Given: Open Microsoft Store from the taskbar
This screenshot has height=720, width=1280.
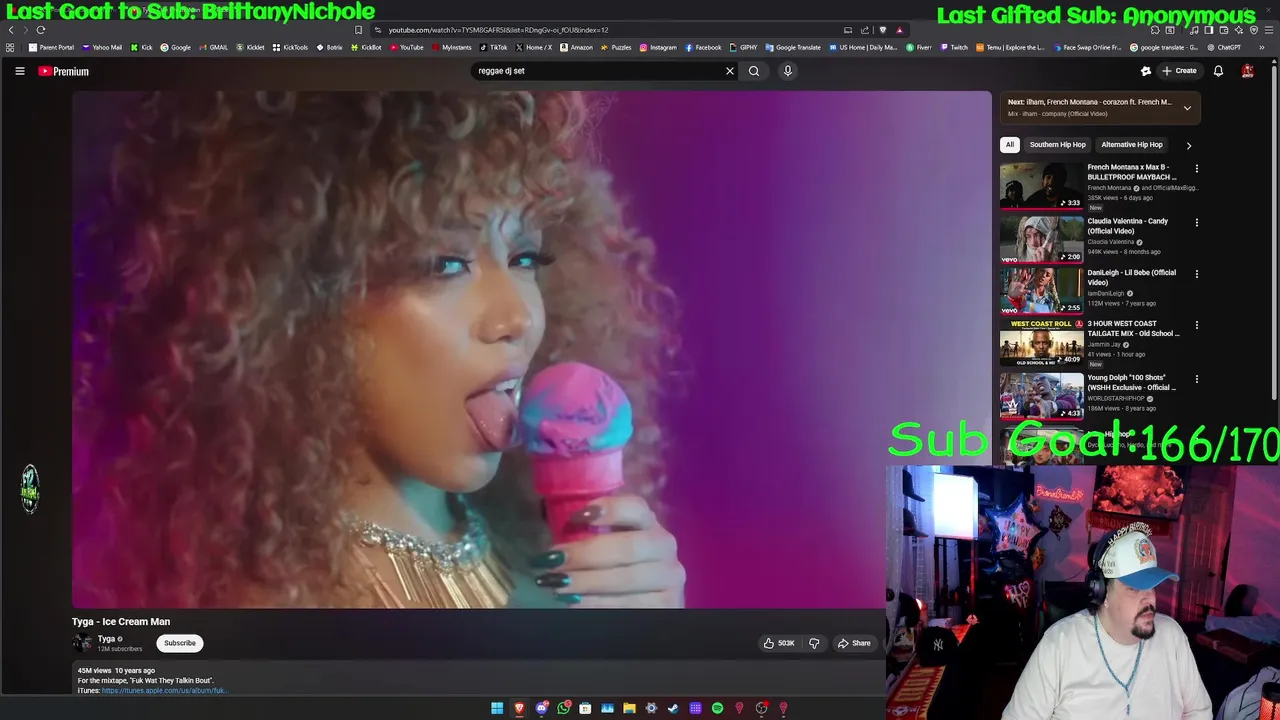Looking at the screenshot, I should (x=585, y=708).
